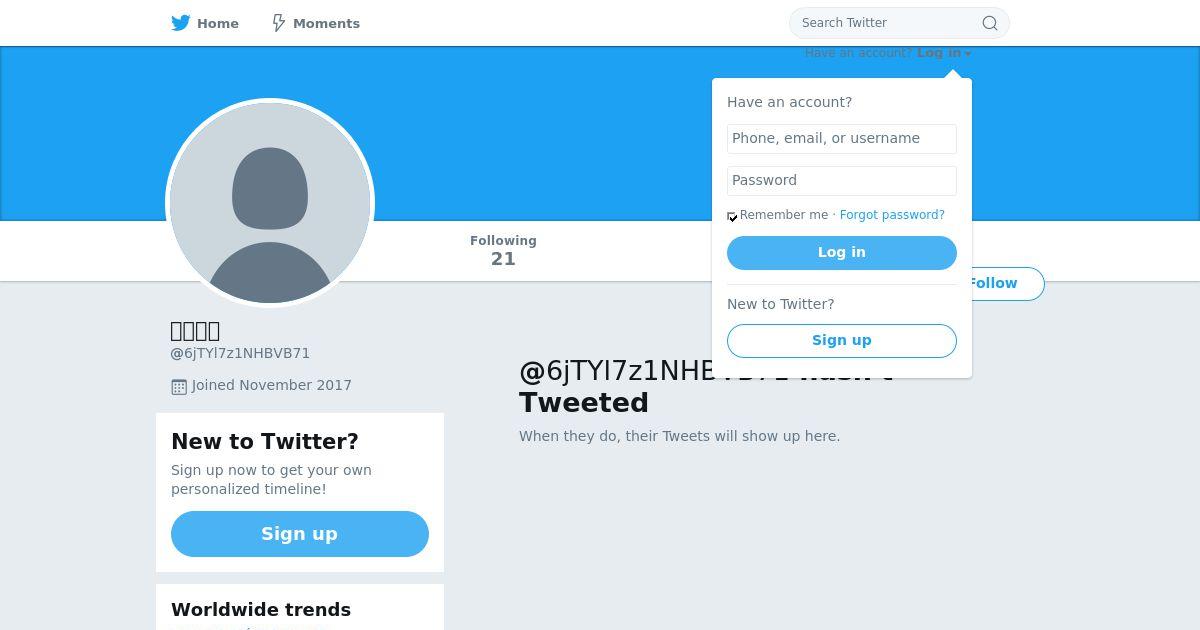Open the Moments tab
The image size is (1200, 630).
click(316, 23)
